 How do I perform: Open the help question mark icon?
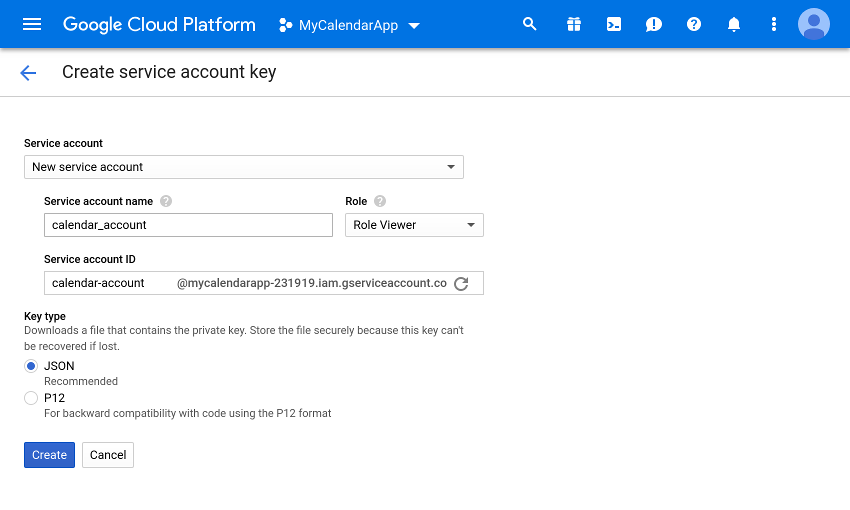click(694, 24)
